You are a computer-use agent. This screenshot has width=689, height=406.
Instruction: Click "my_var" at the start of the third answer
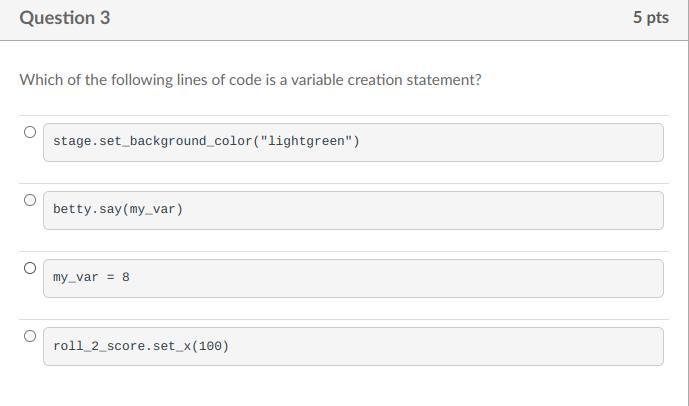pyautogui.click(x=76, y=277)
